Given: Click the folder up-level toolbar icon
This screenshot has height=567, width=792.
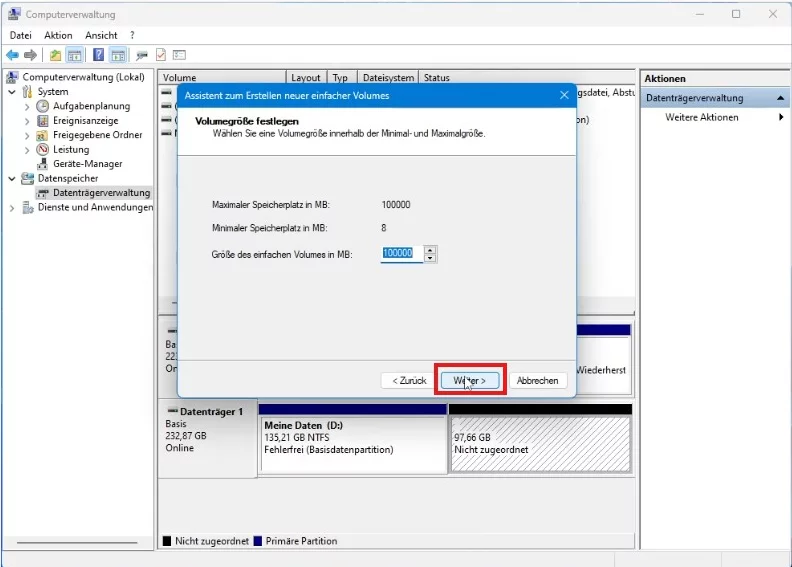Looking at the screenshot, I should point(56,55).
